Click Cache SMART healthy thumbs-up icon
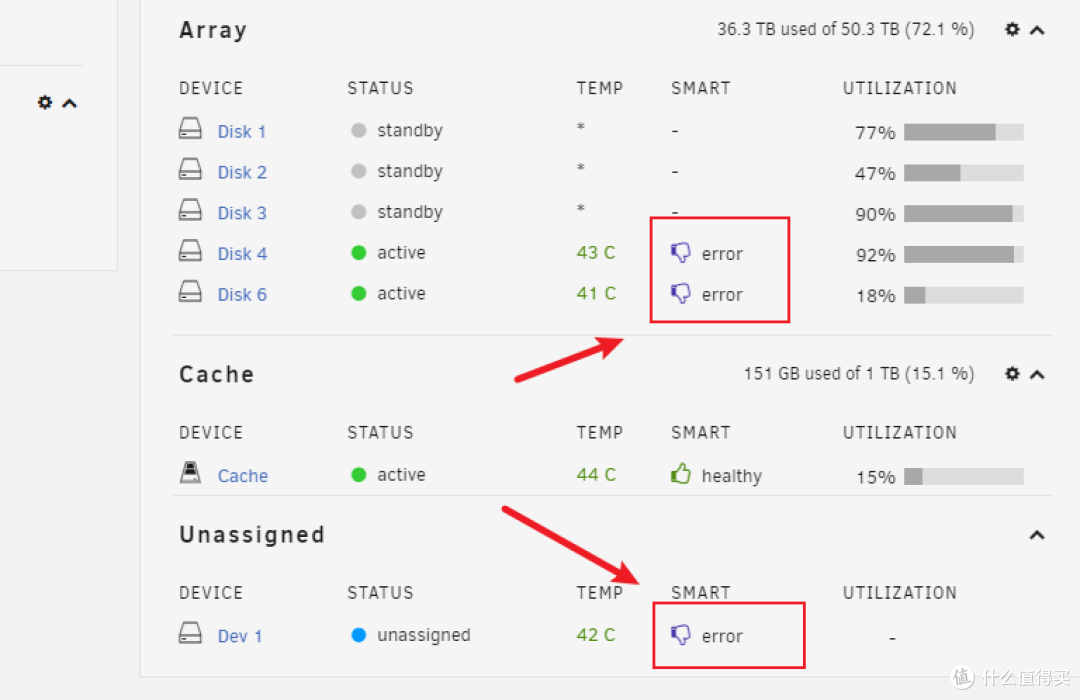This screenshot has height=700, width=1080. (x=681, y=475)
